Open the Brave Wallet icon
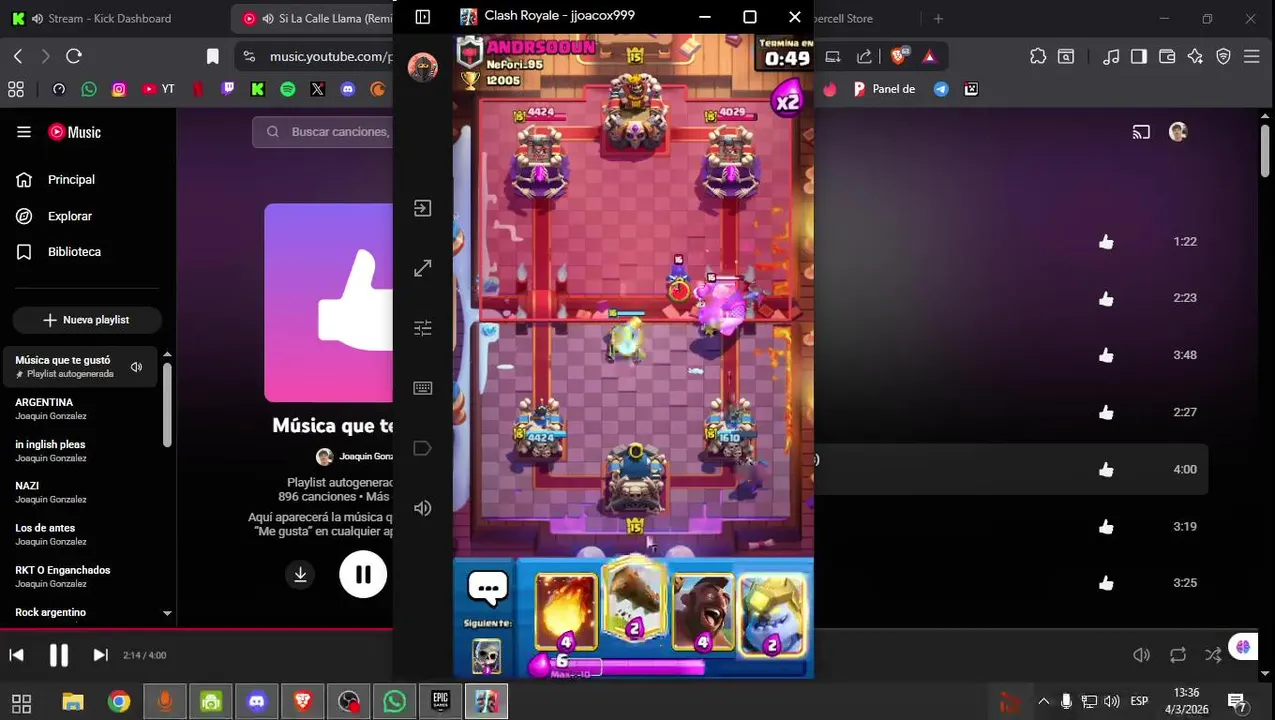The image size is (1275, 720). 1167,57
